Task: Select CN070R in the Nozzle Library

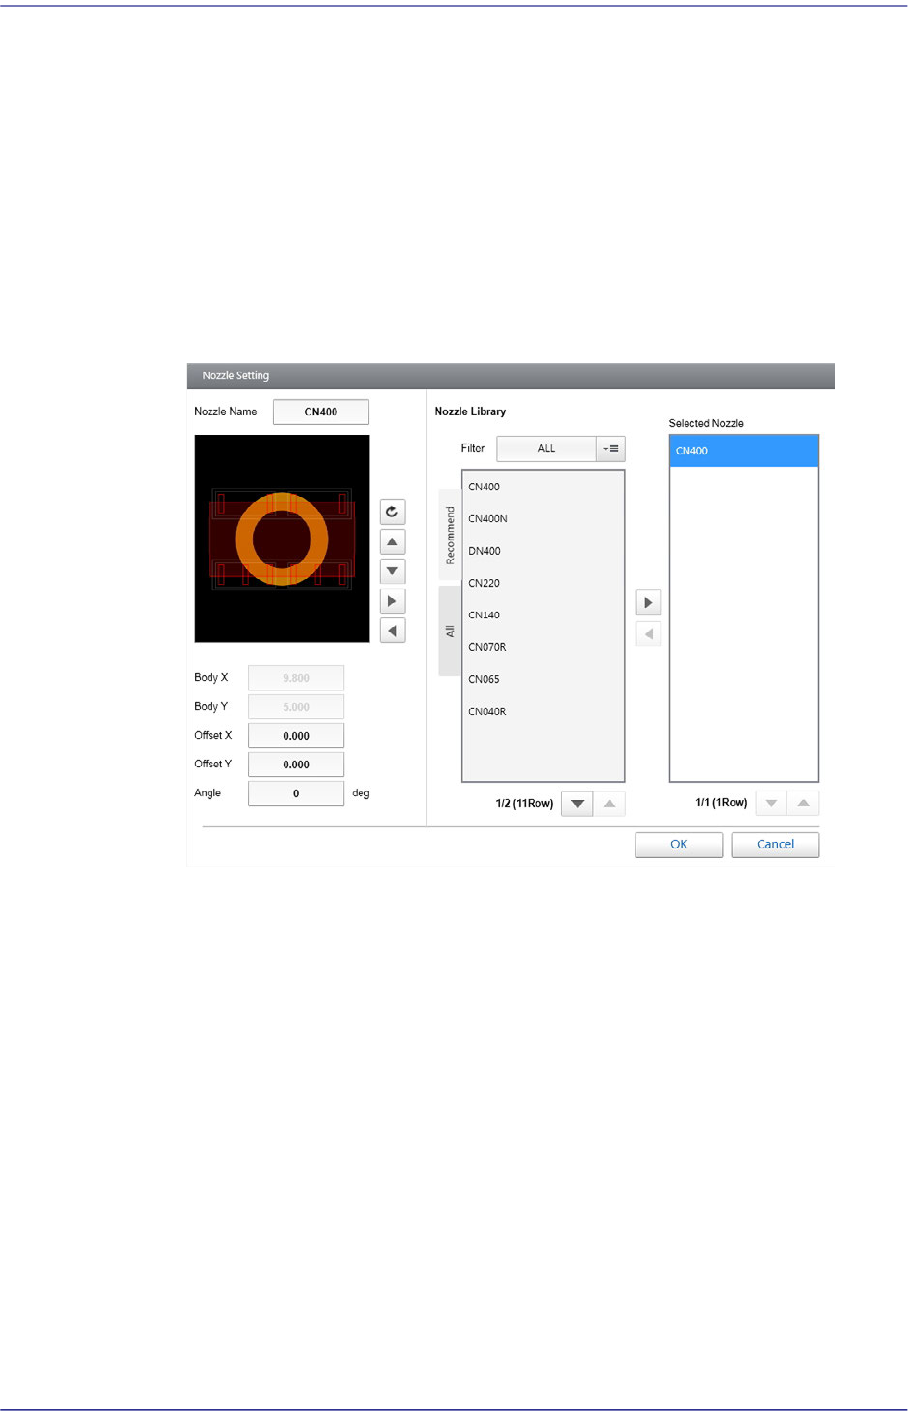Action: [x=543, y=647]
